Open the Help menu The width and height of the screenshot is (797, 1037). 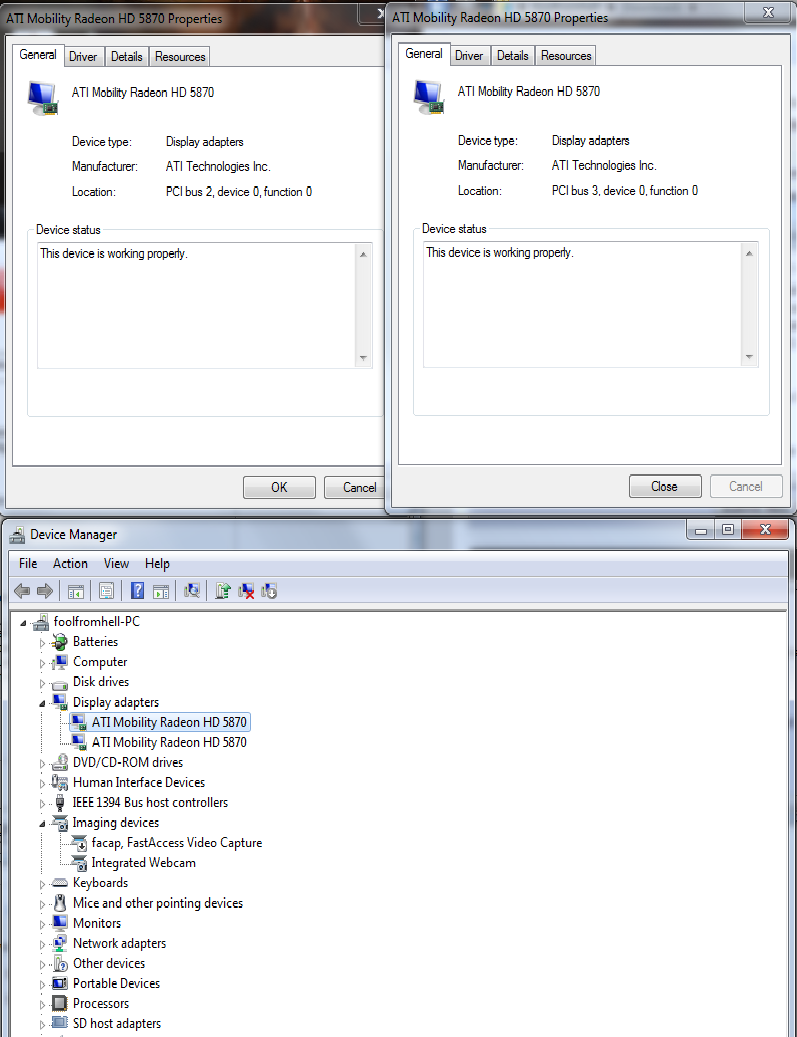(157, 563)
